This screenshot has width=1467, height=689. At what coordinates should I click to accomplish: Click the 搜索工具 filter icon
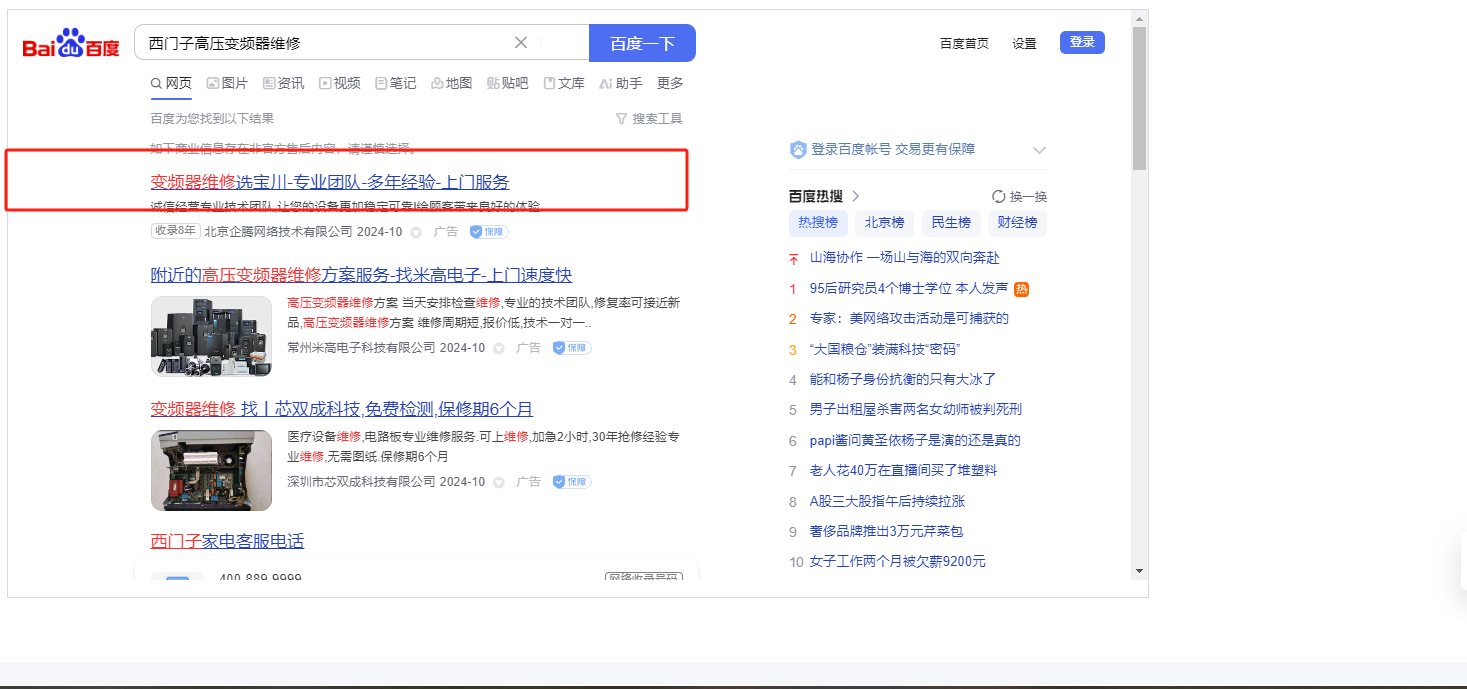pyautogui.click(x=622, y=119)
